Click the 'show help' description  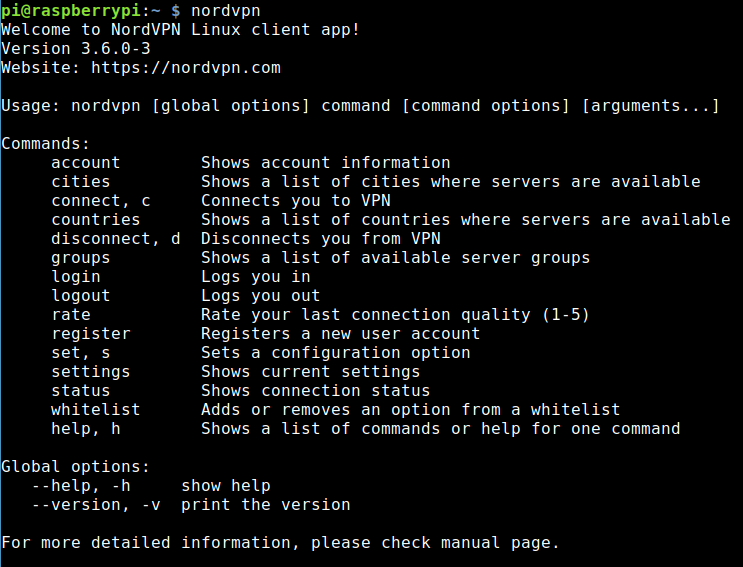[x=226, y=486]
